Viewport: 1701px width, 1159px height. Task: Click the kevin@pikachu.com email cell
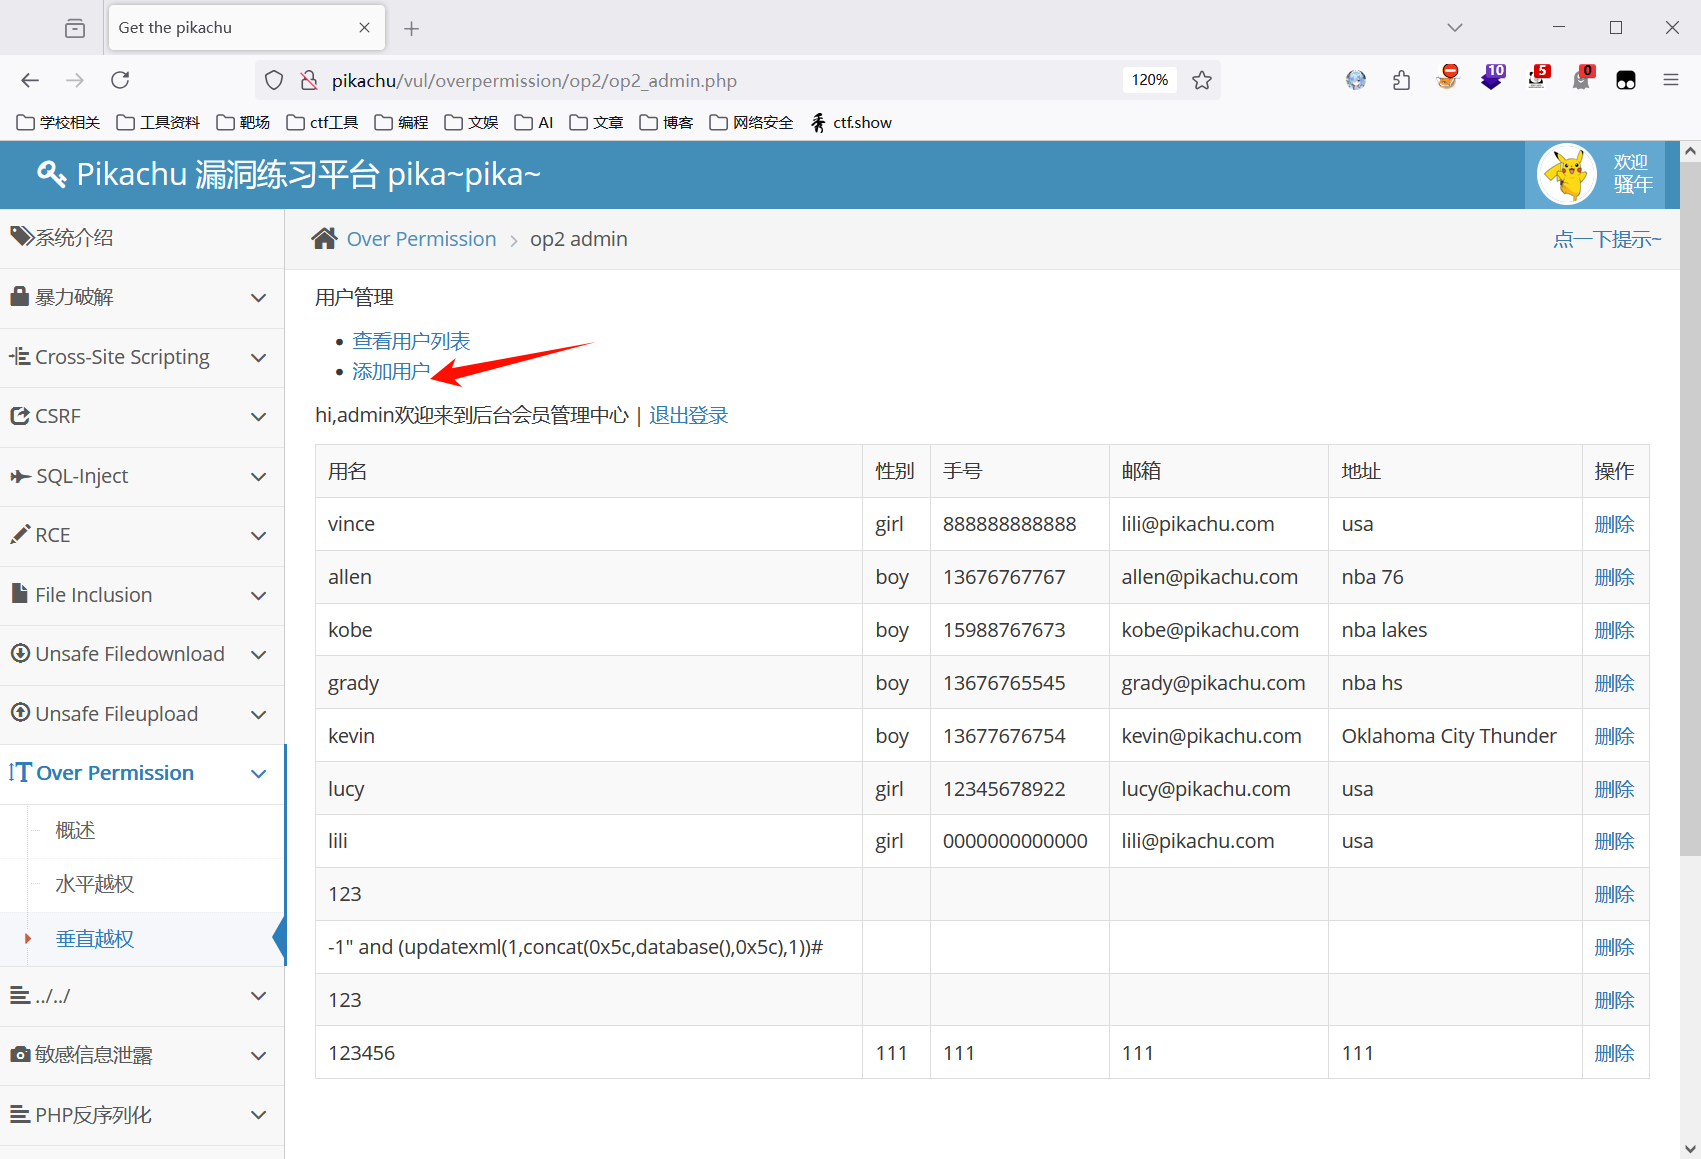[1218, 736]
